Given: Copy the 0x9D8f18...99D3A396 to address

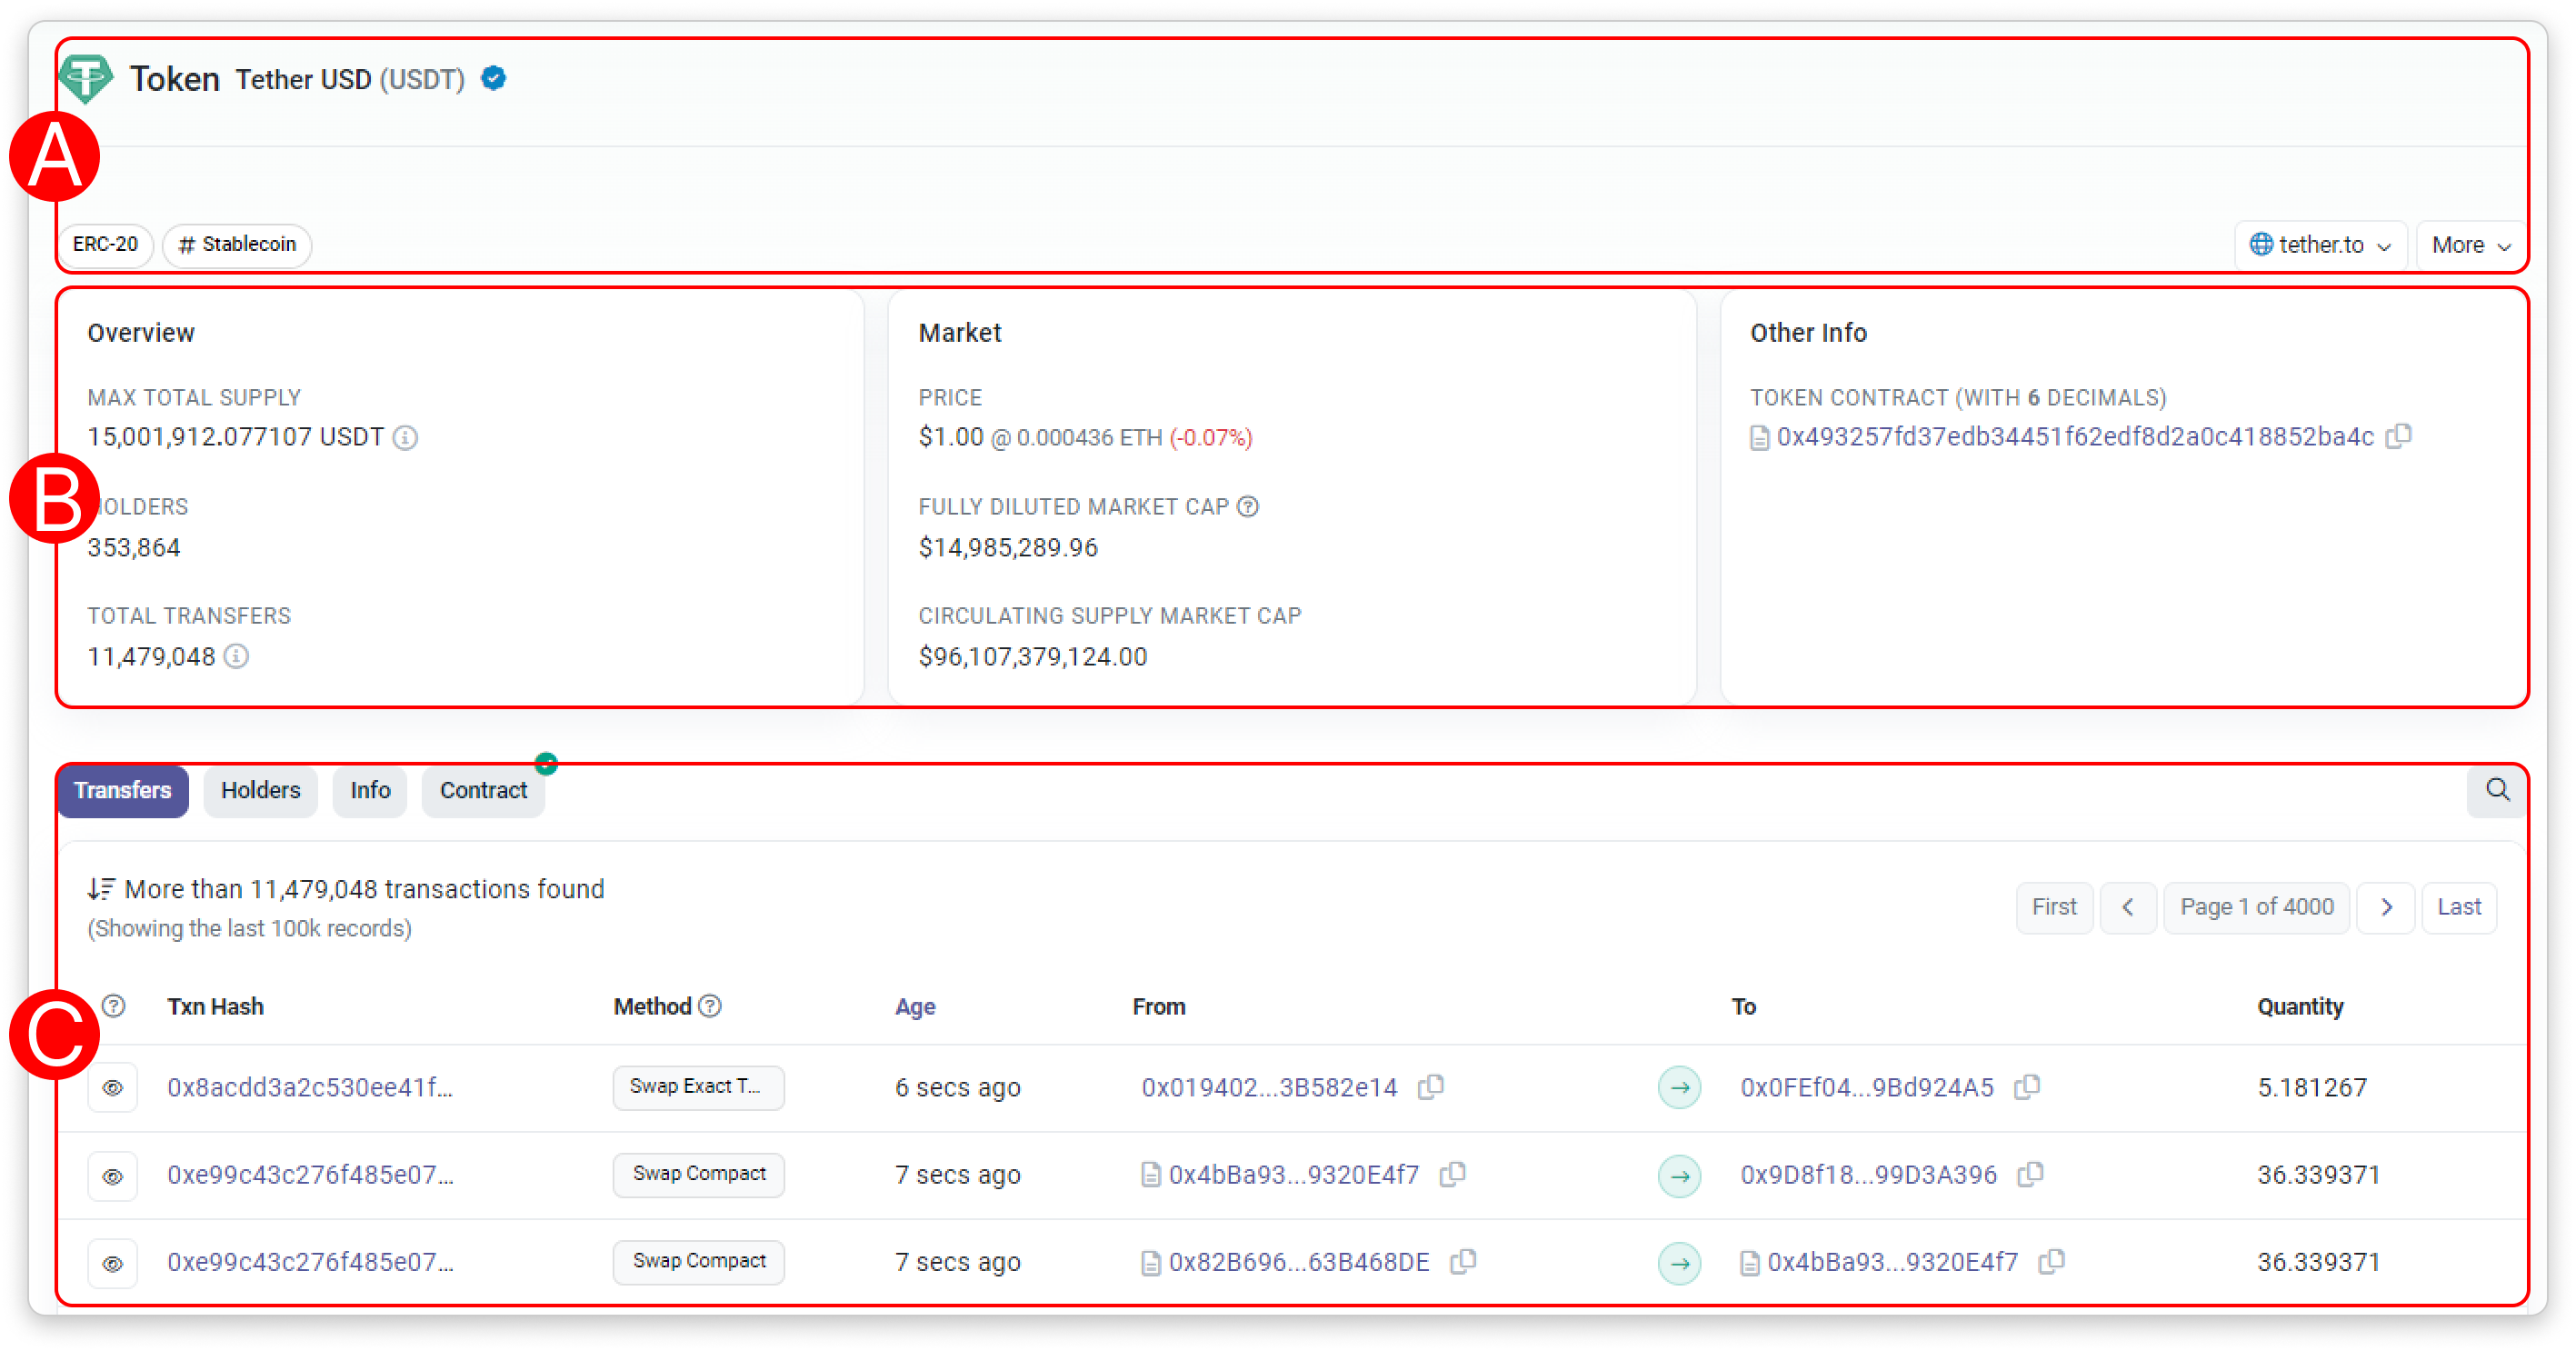Looking at the screenshot, I should tap(2030, 1174).
